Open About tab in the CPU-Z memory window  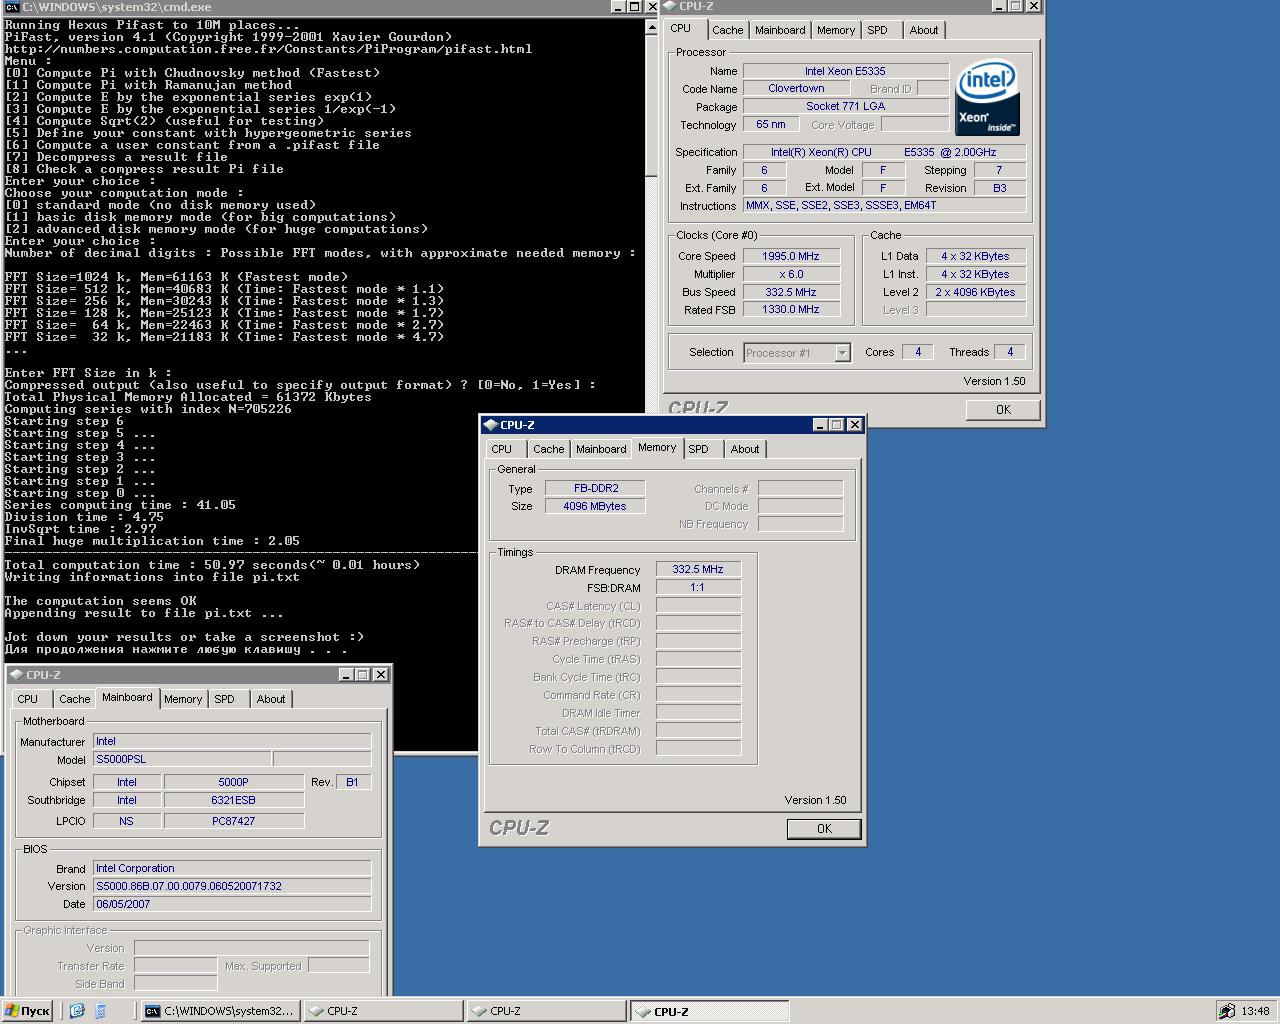click(745, 449)
